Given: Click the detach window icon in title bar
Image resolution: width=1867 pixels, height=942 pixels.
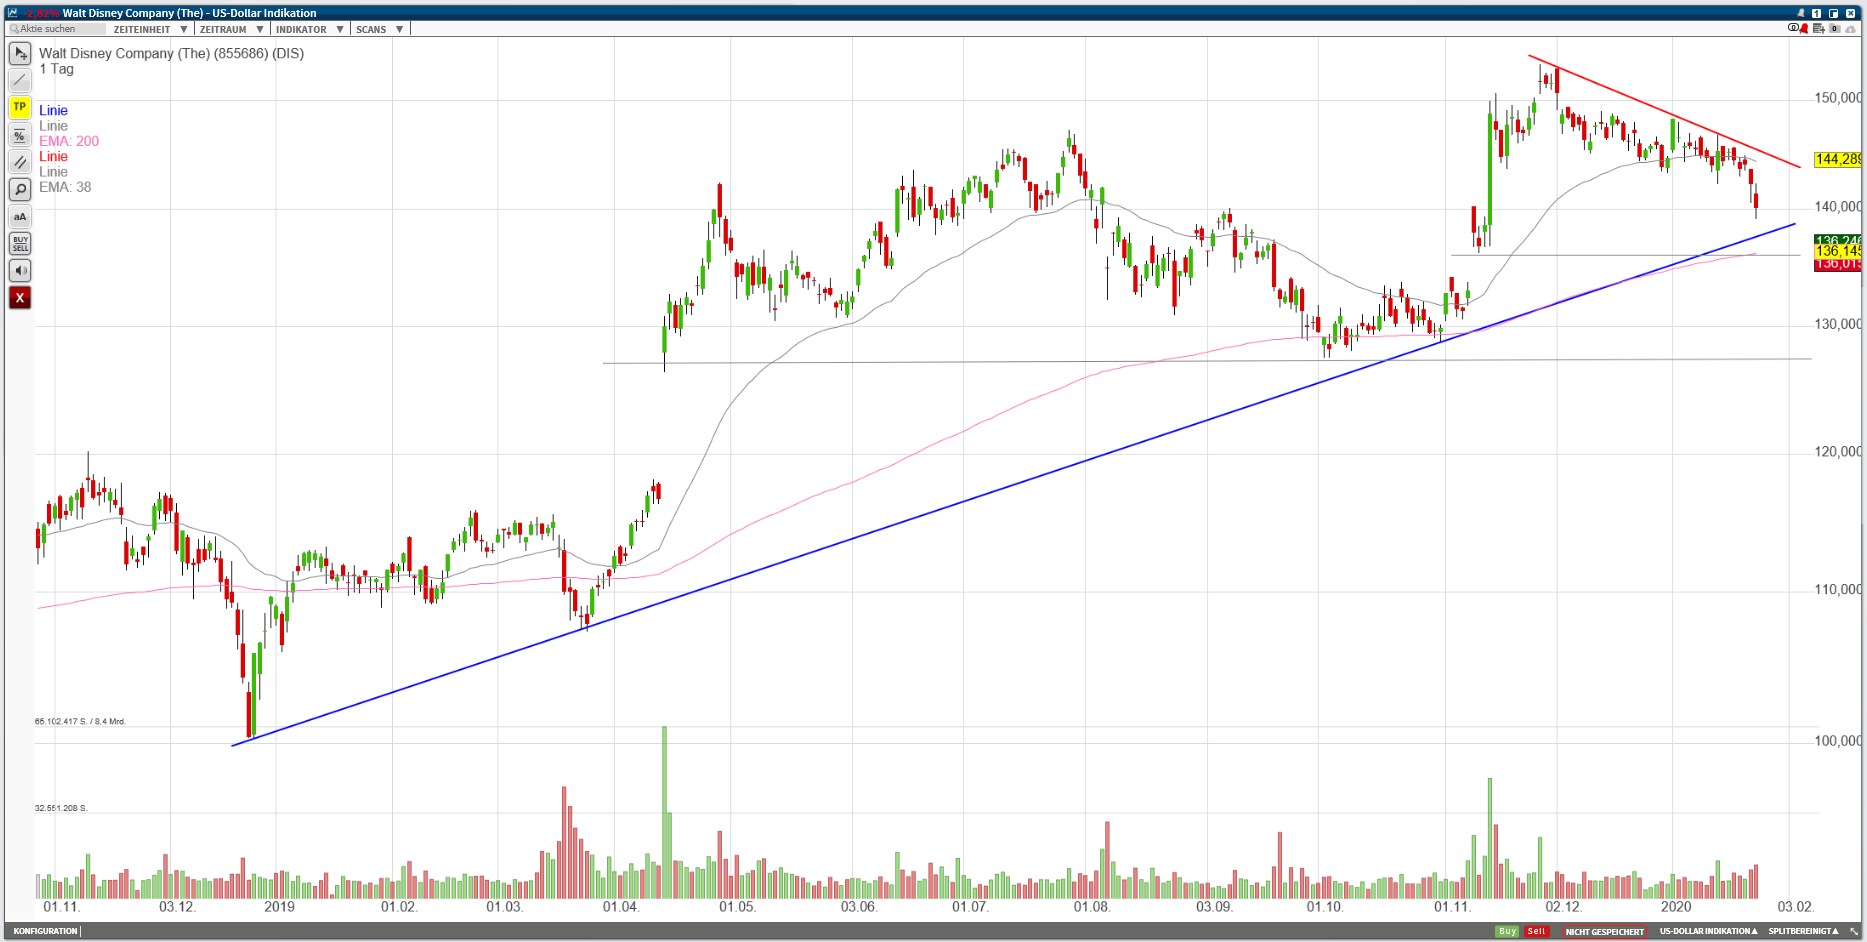Looking at the screenshot, I should (1833, 13).
